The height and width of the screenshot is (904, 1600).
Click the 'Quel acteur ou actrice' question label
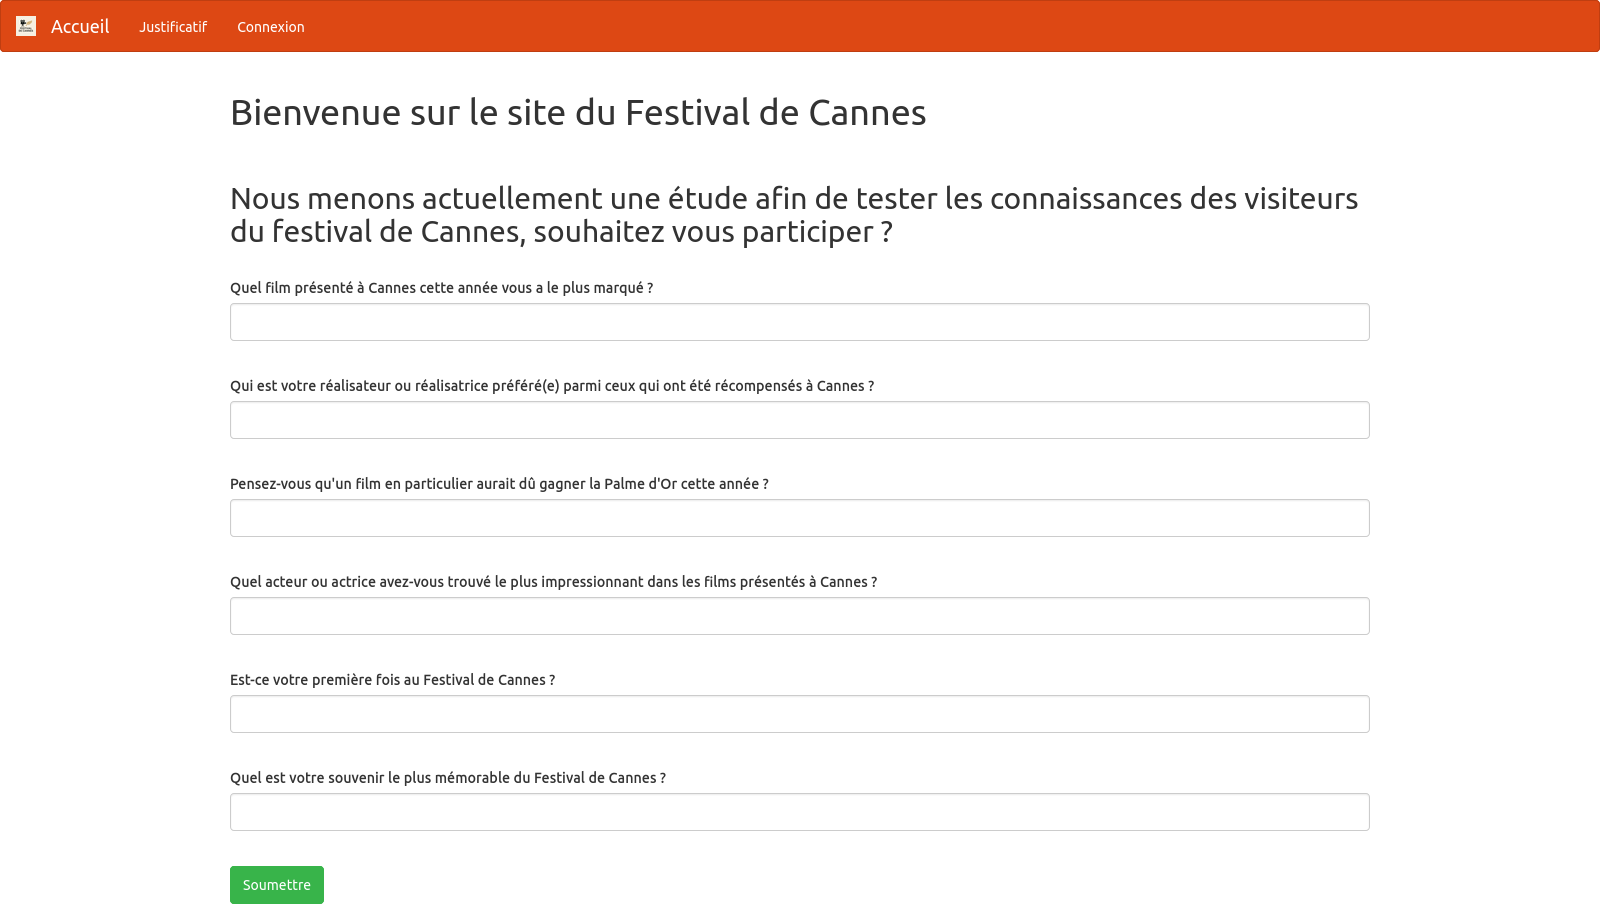tap(553, 582)
